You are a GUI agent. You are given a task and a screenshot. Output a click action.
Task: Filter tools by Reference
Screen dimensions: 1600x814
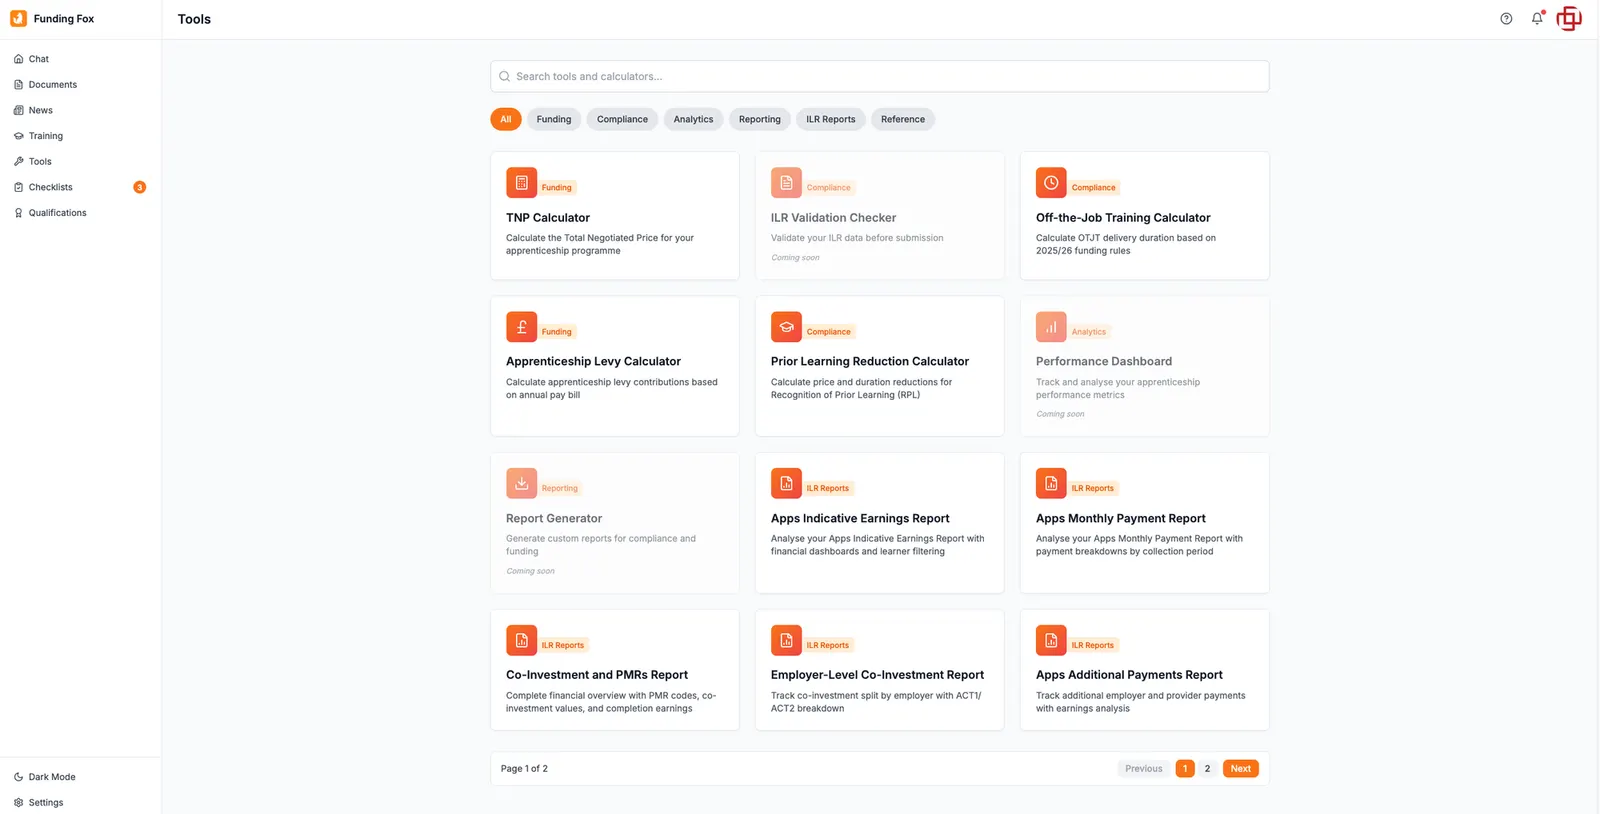[903, 119]
